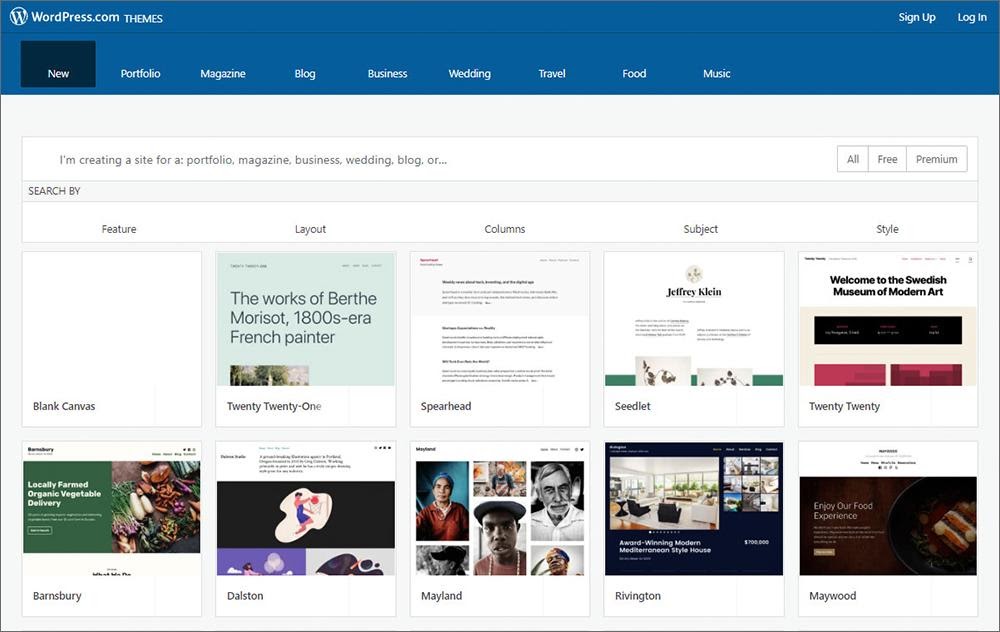Click the Spearhead theme name

click(446, 406)
